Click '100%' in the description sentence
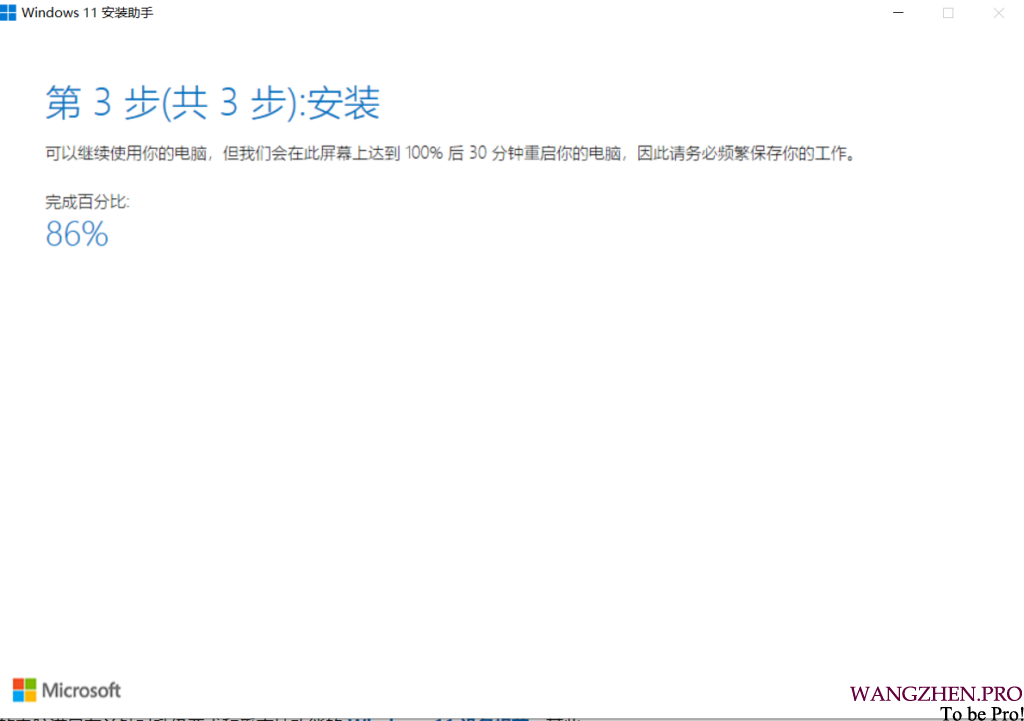This screenshot has width=1024, height=721. pos(425,154)
